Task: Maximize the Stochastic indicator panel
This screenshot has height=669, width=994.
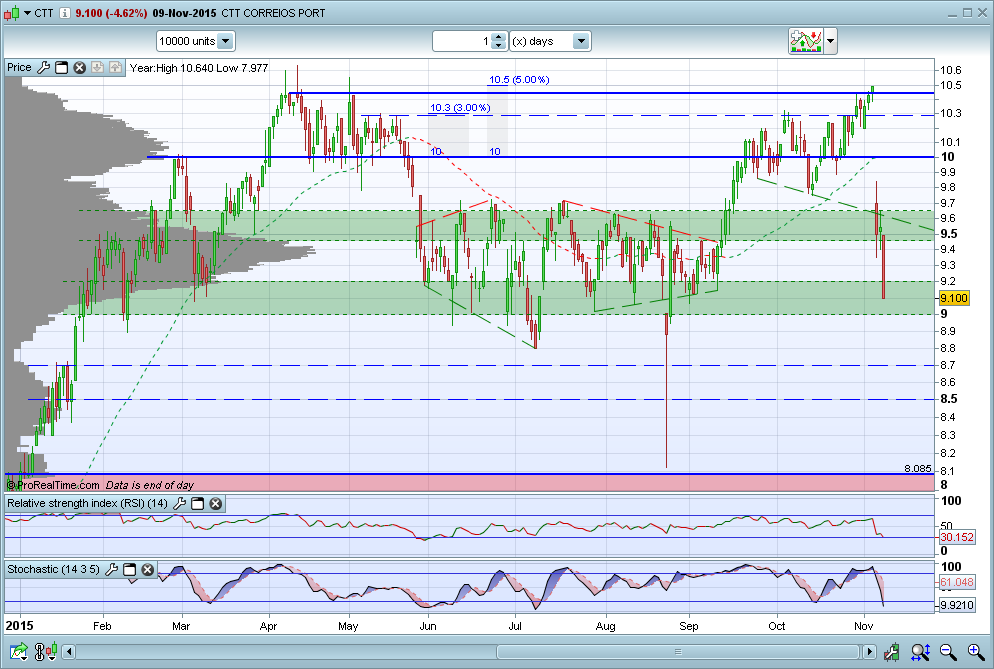Action: [130, 569]
